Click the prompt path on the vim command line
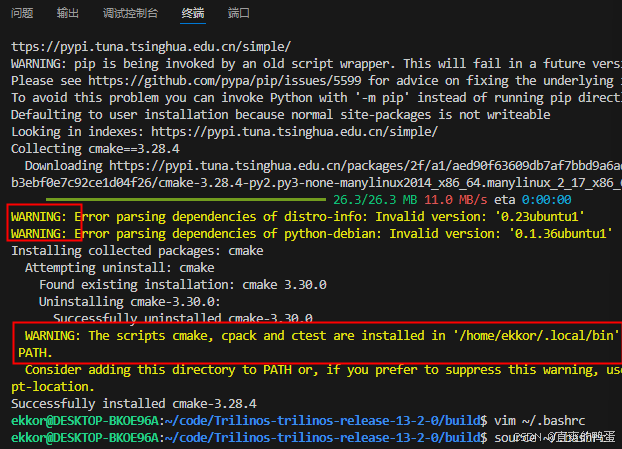 (323, 421)
